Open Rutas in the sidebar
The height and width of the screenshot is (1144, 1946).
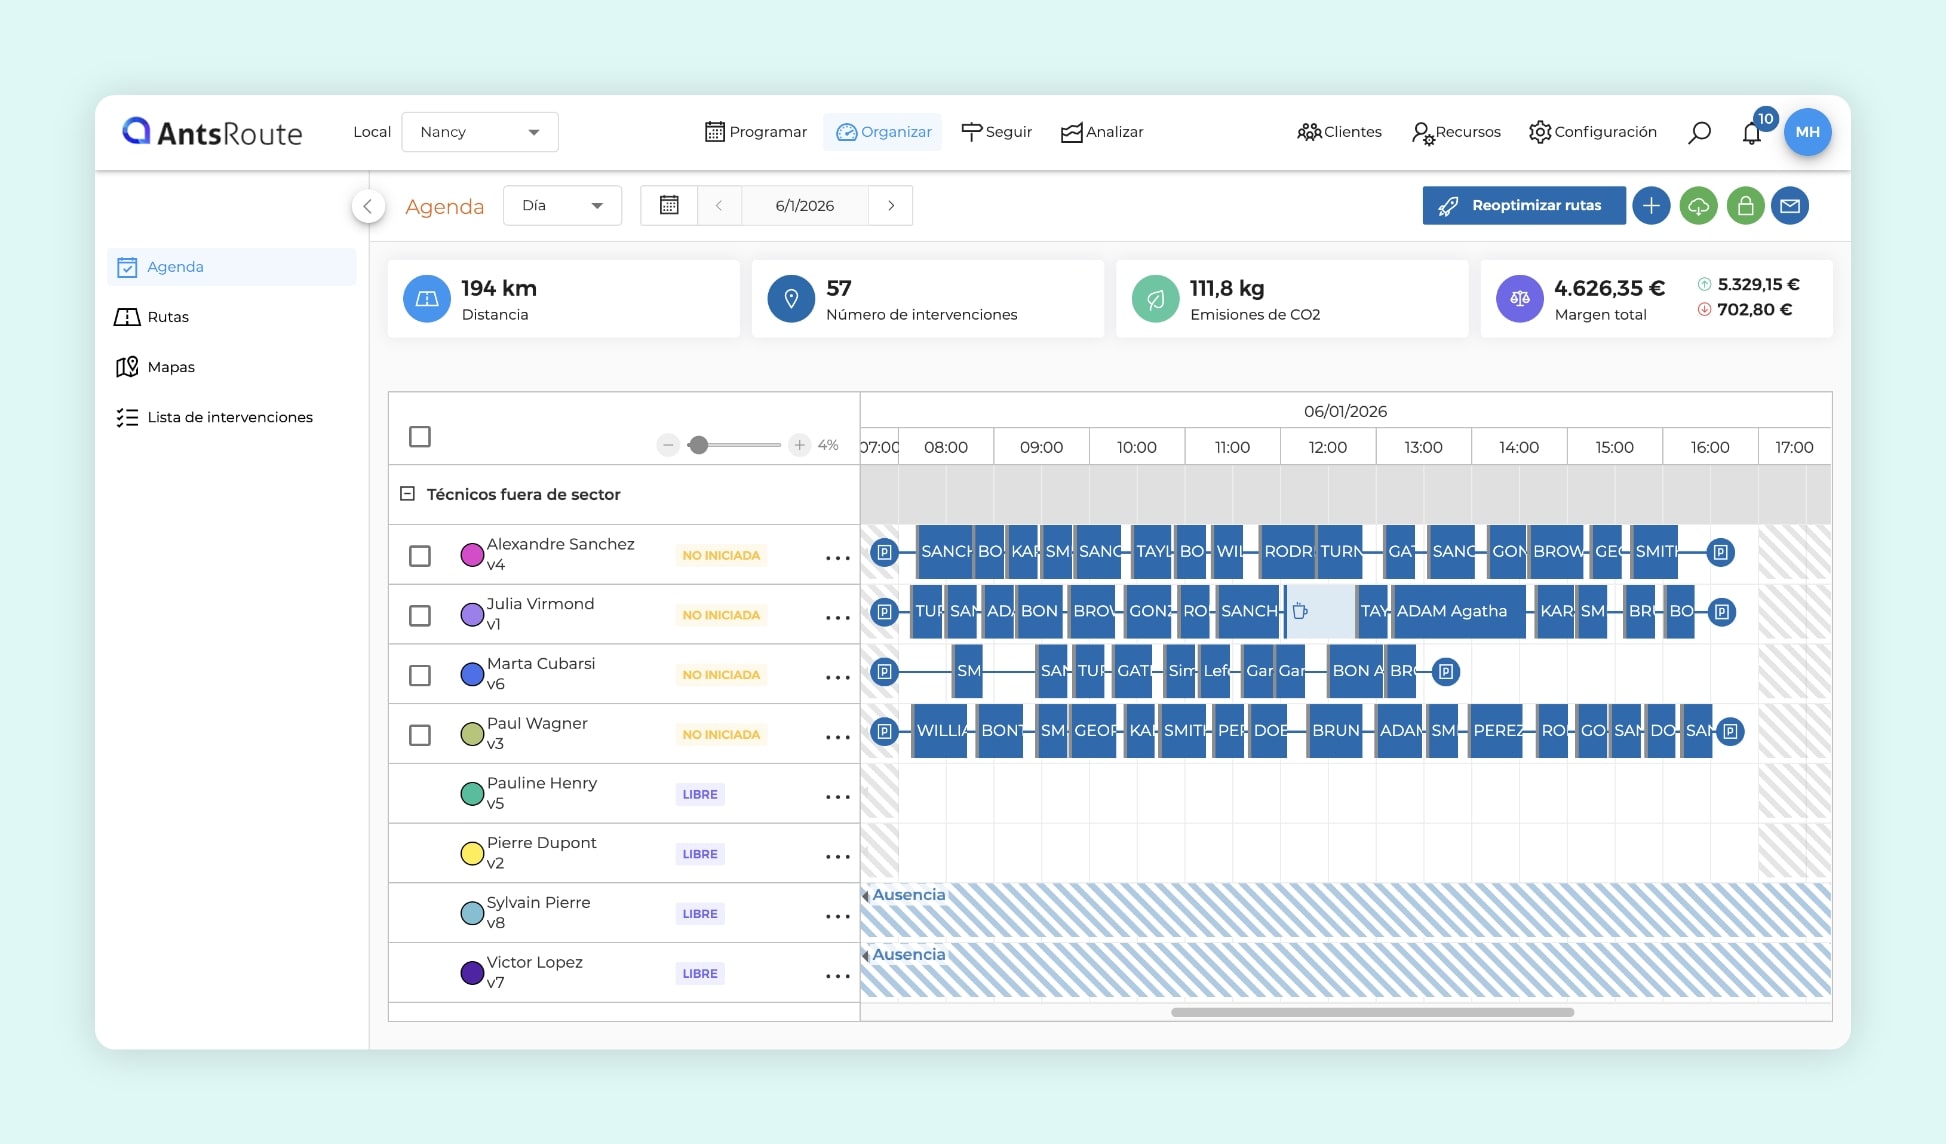pyautogui.click(x=168, y=317)
